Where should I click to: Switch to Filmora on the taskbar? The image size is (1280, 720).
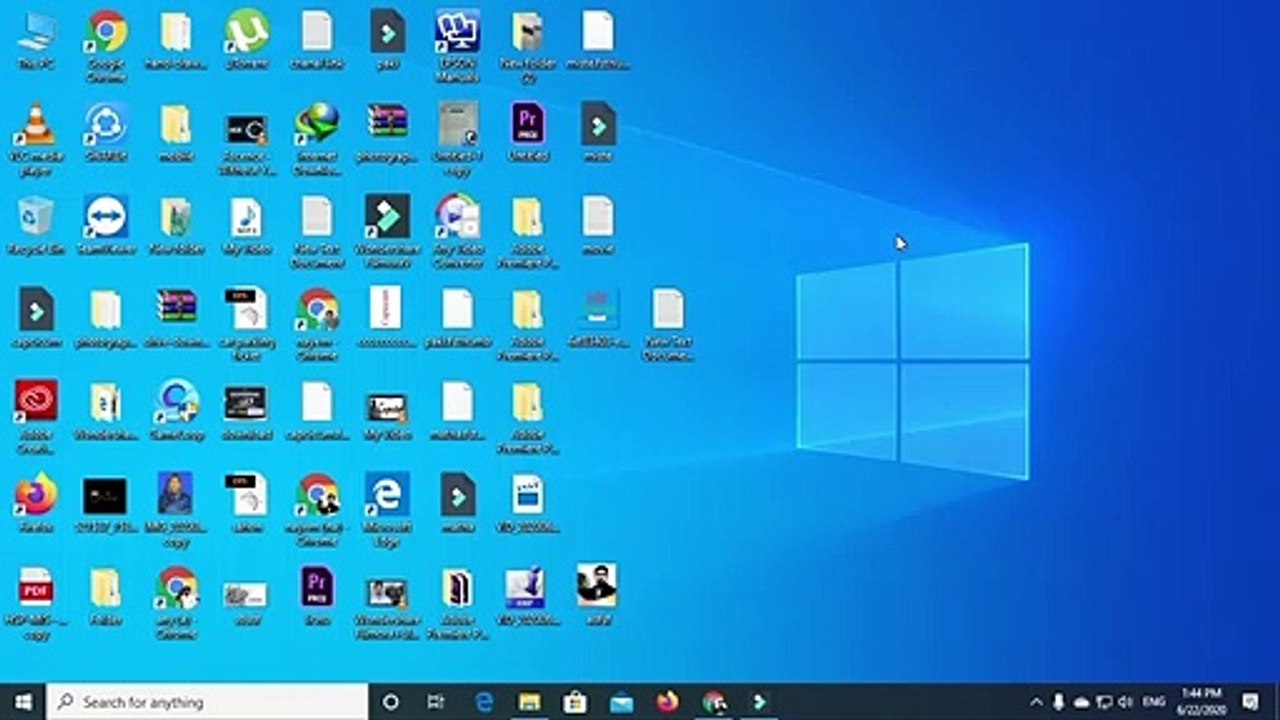(x=760, y=702)
